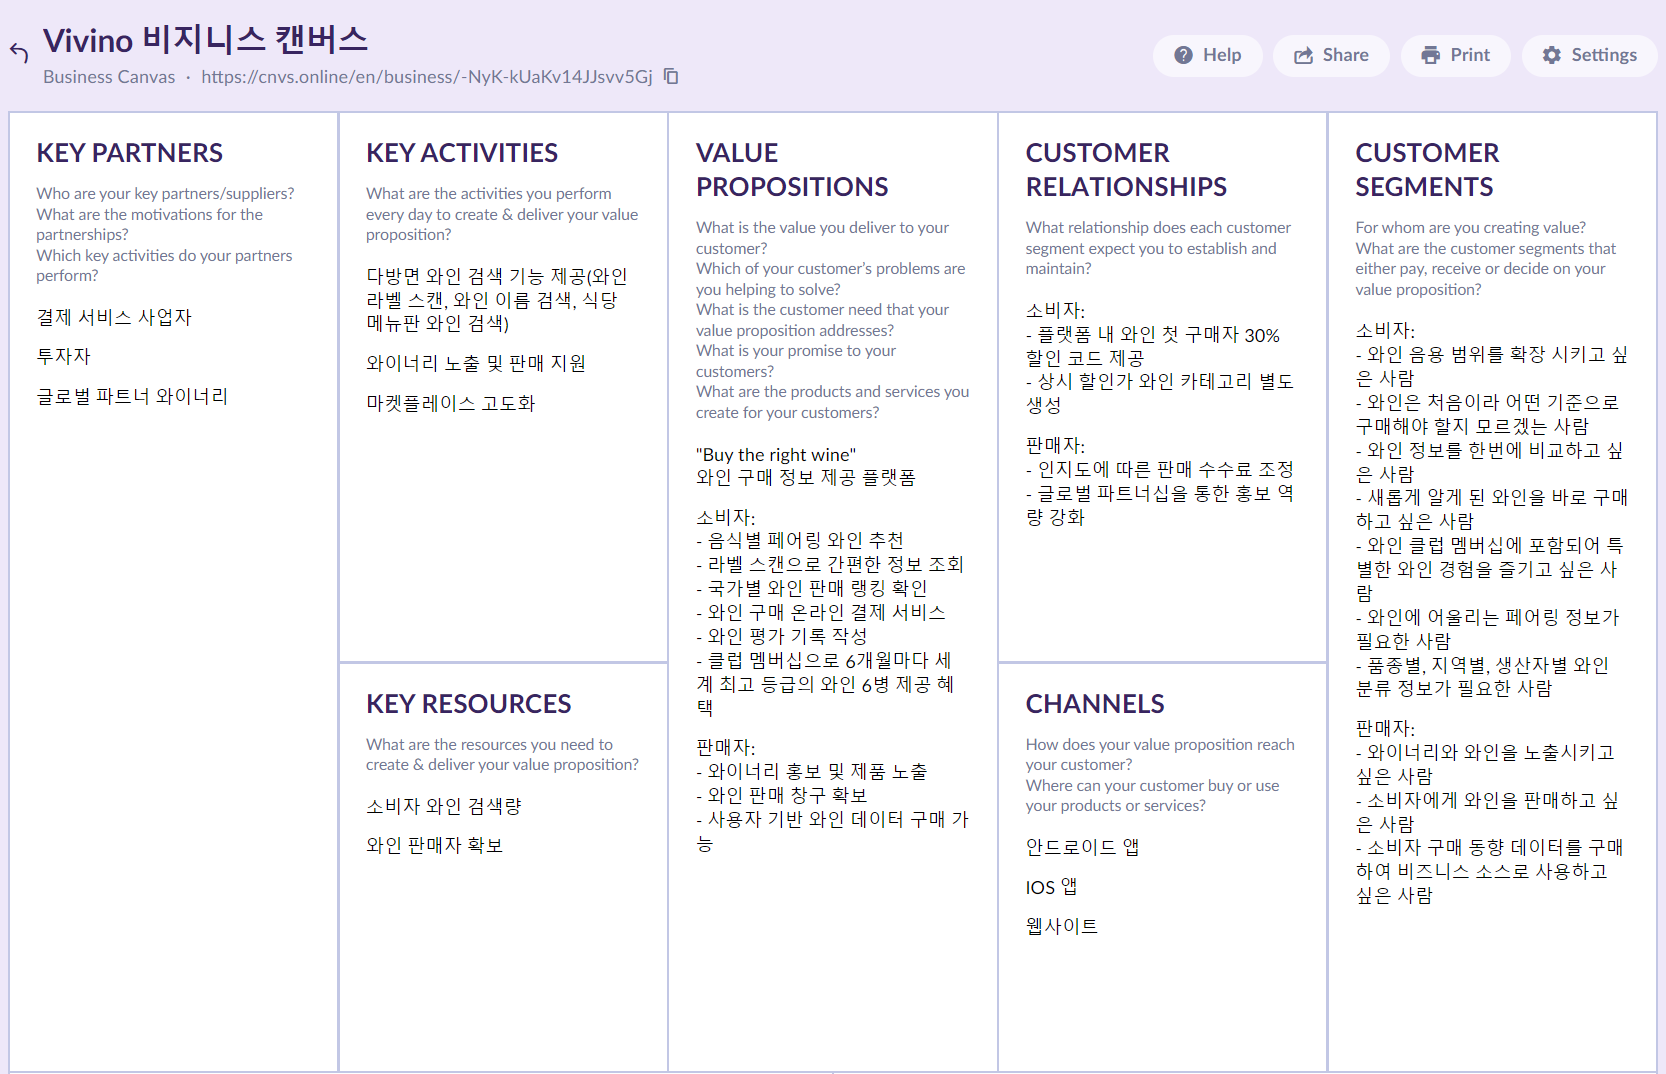Select the 안드로이드 앱 channel note
The image size is (1666, 1074).
click(x=1083, y=847)
